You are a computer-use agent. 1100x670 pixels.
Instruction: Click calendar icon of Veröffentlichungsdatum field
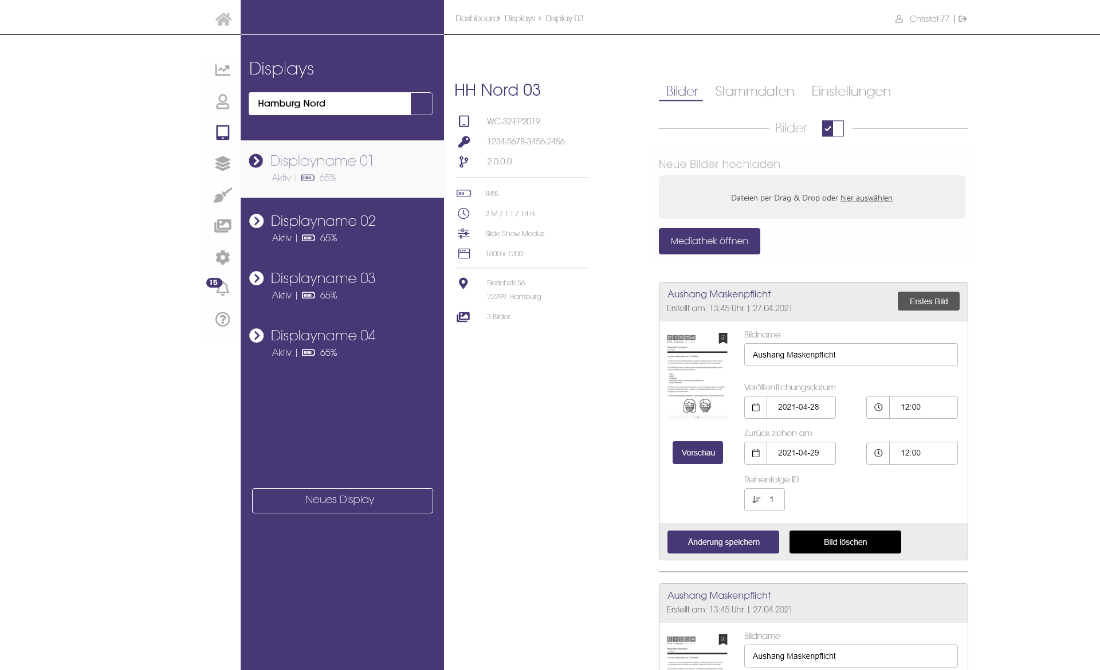(756, 407)
